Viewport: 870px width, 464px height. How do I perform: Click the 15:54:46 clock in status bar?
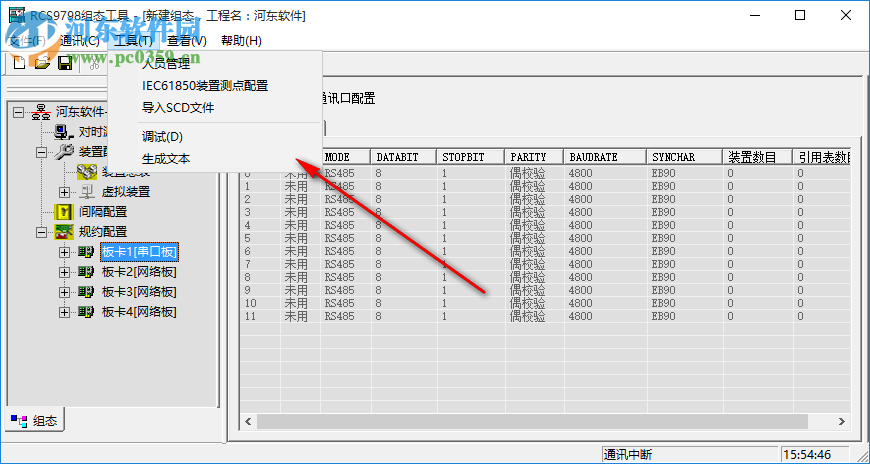tap(814, 455)
